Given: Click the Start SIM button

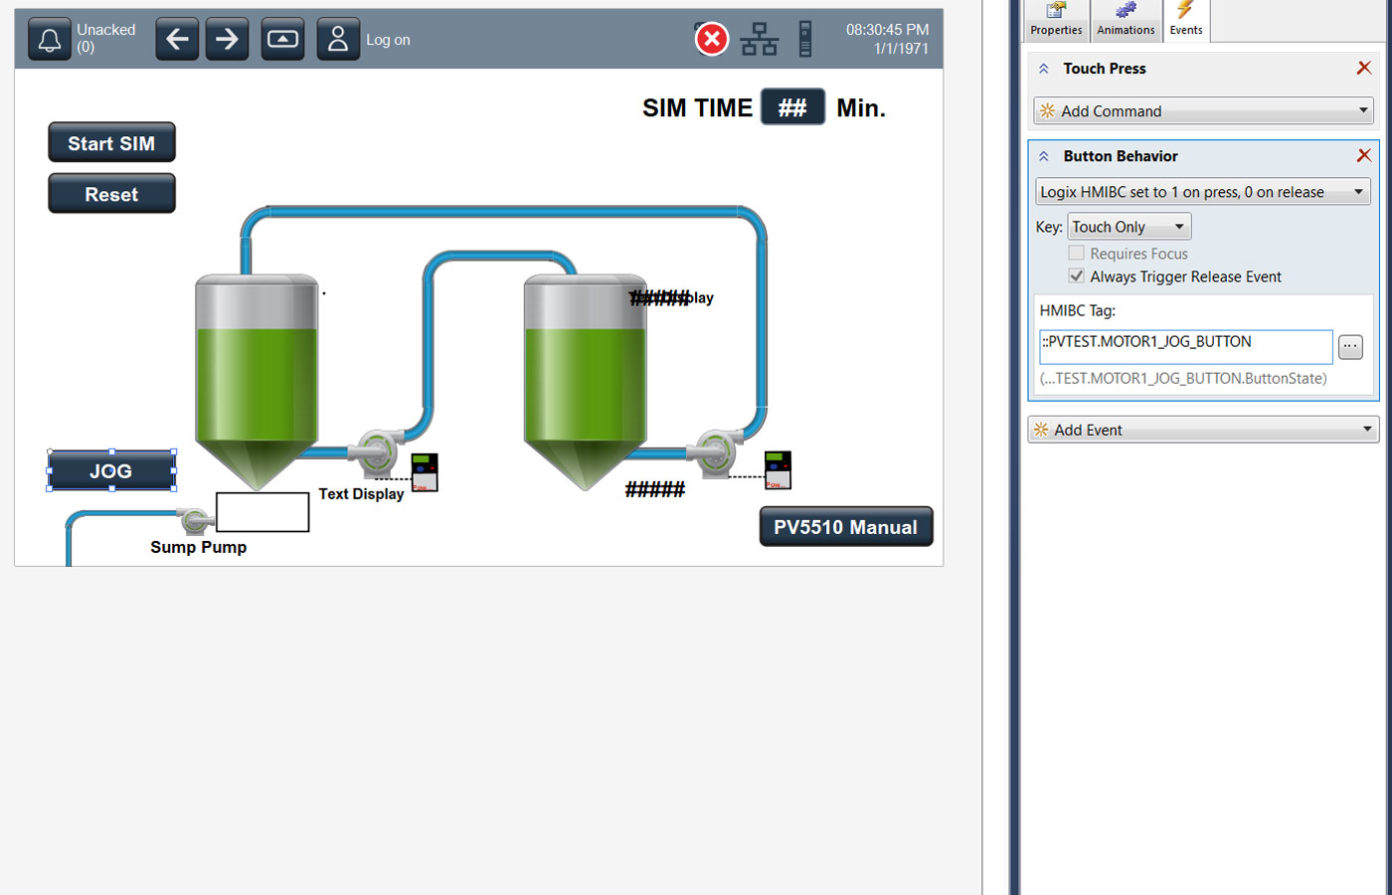Looking at the screenshot, I should [111, 142].
